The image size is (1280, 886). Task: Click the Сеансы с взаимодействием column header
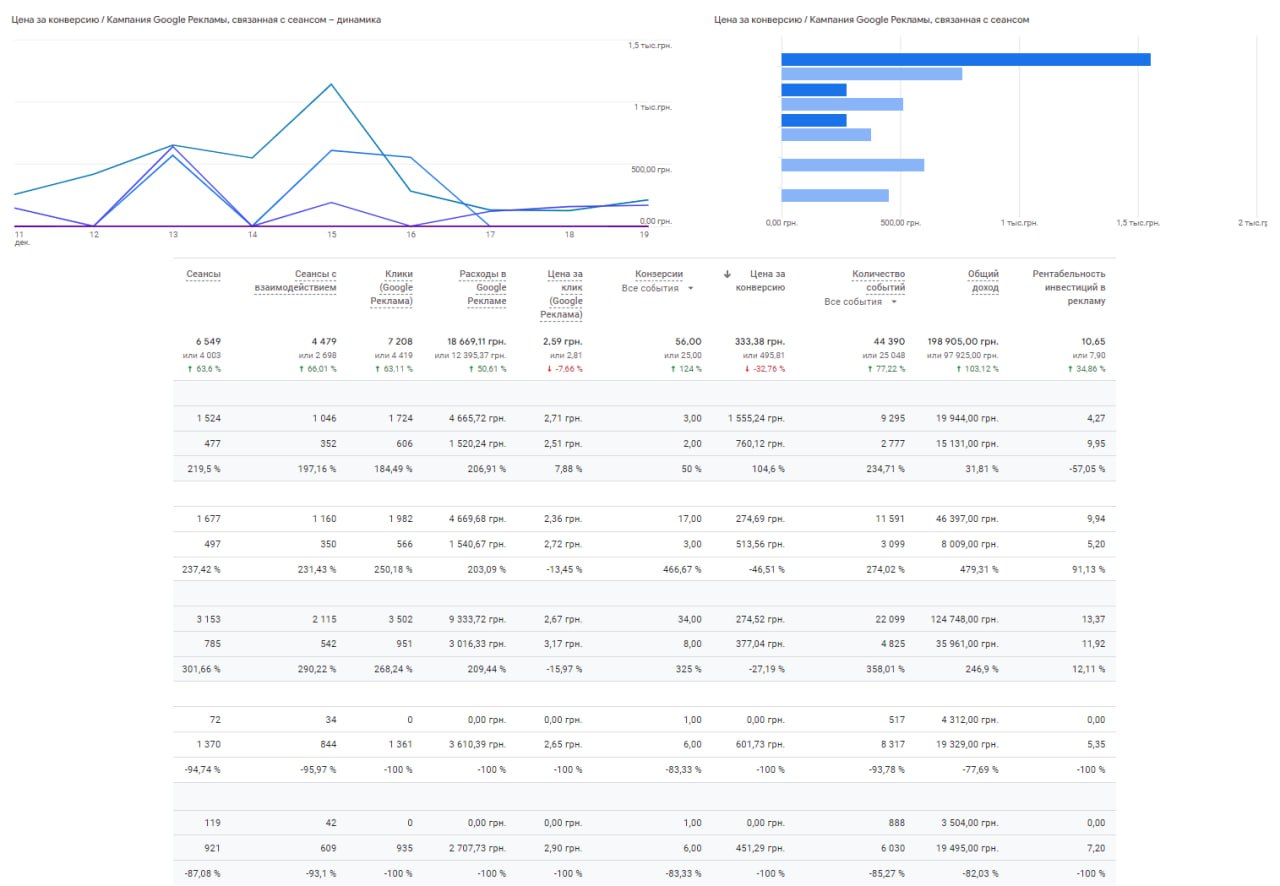tap(295, 281)
